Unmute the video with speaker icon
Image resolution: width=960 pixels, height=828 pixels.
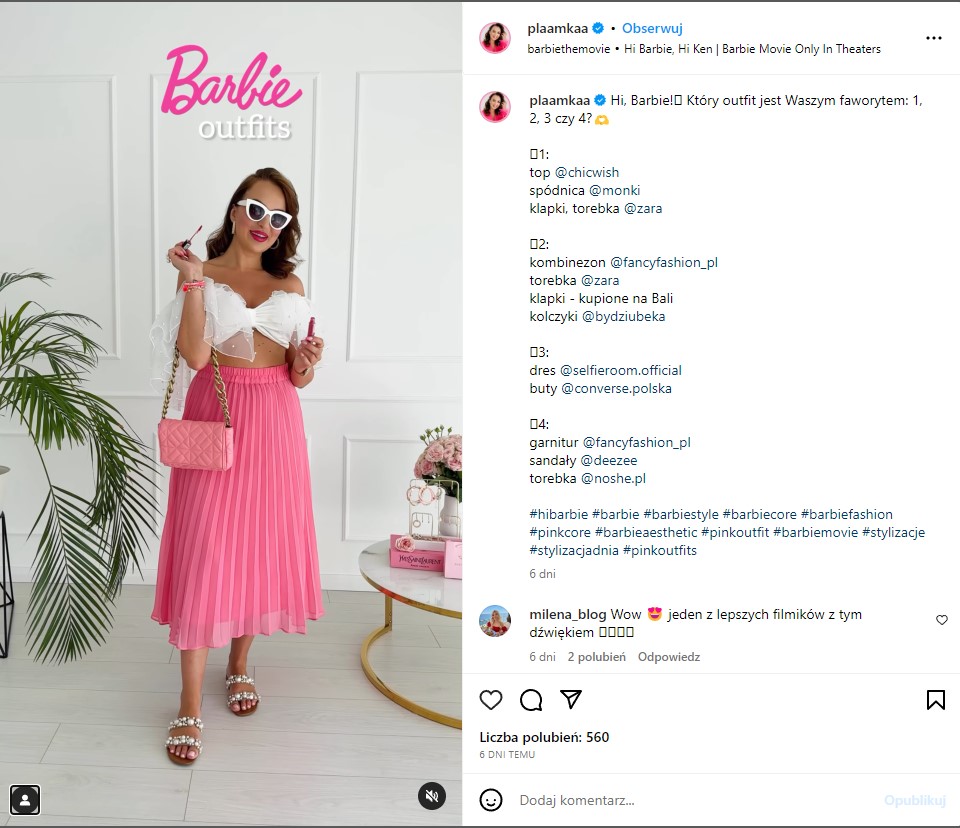point(432,796)
